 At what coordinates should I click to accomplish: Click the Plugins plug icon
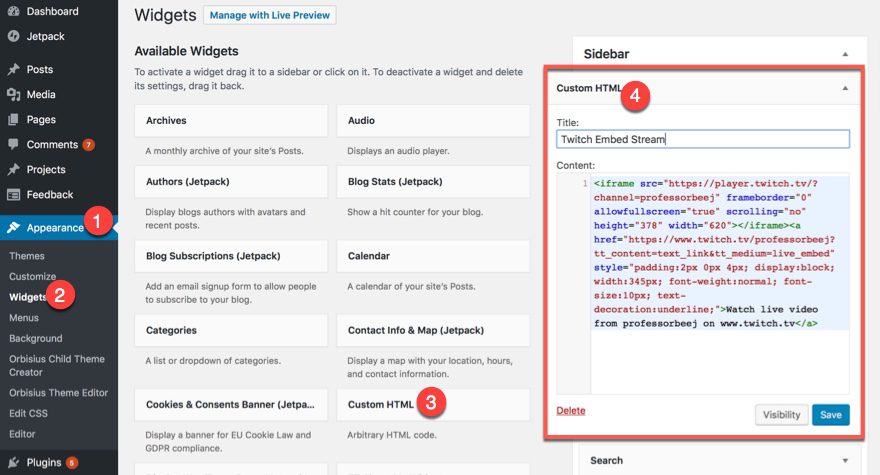[13, 462]
